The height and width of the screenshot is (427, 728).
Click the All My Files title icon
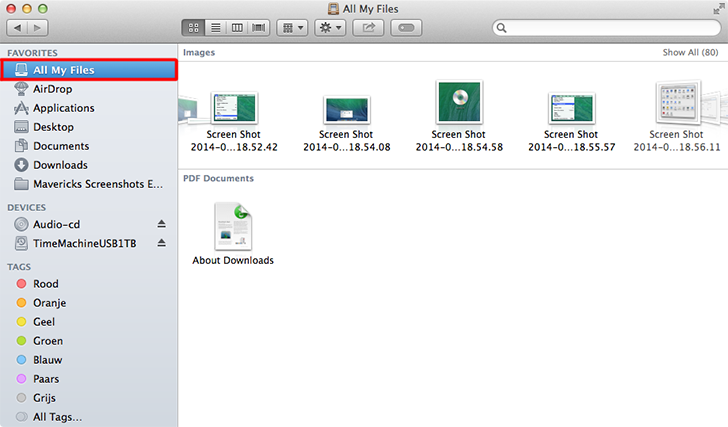click(333, 9)
